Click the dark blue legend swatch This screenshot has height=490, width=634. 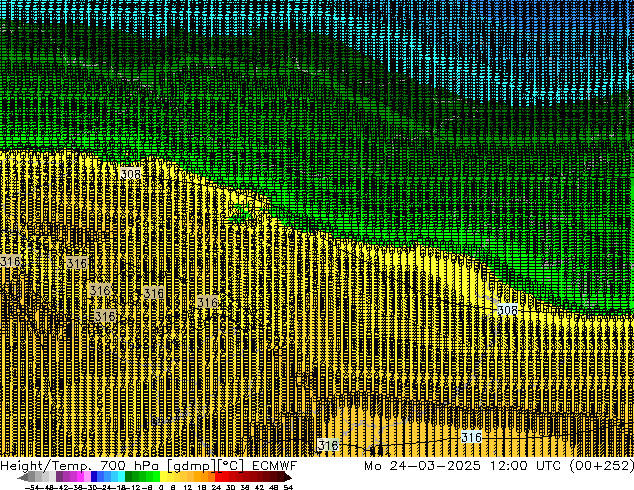(x=94, y=478)
